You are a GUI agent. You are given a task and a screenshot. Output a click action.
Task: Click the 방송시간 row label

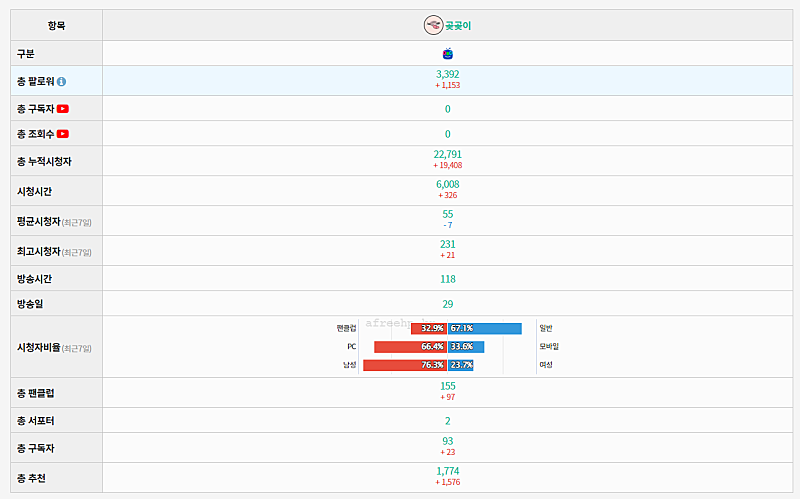coord(34,279)
